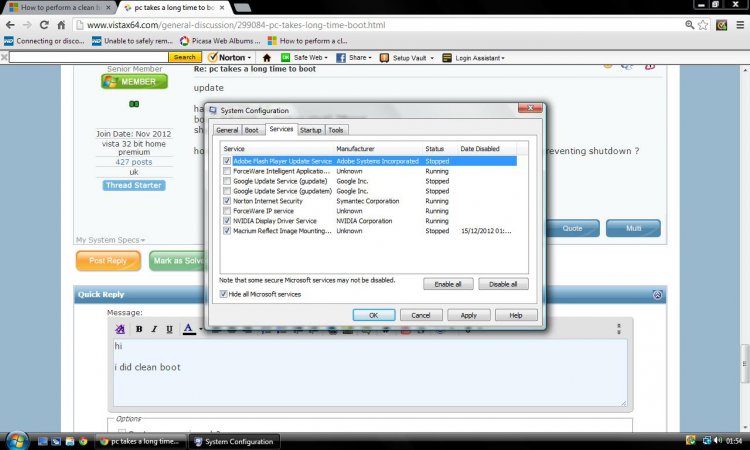Viewport: 750px width, 450px height.
Task: Click the text color swatch 'A' icon
Action: [x=188, y=329]
